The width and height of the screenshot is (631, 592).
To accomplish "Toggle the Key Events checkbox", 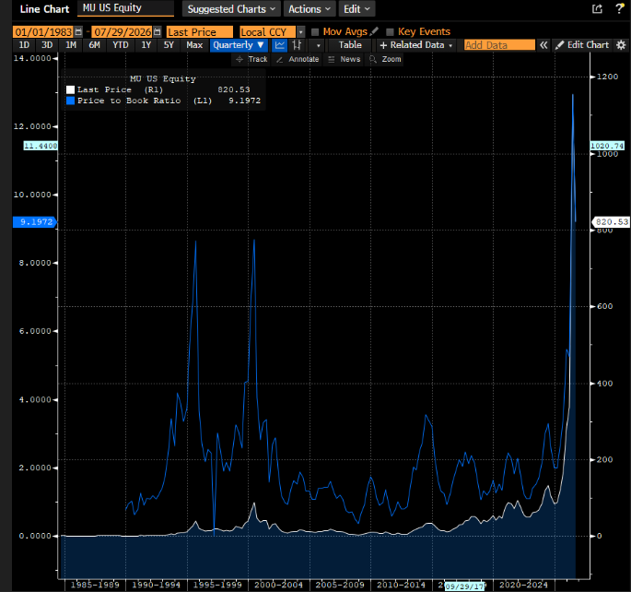I will click(x=390, y=32).
